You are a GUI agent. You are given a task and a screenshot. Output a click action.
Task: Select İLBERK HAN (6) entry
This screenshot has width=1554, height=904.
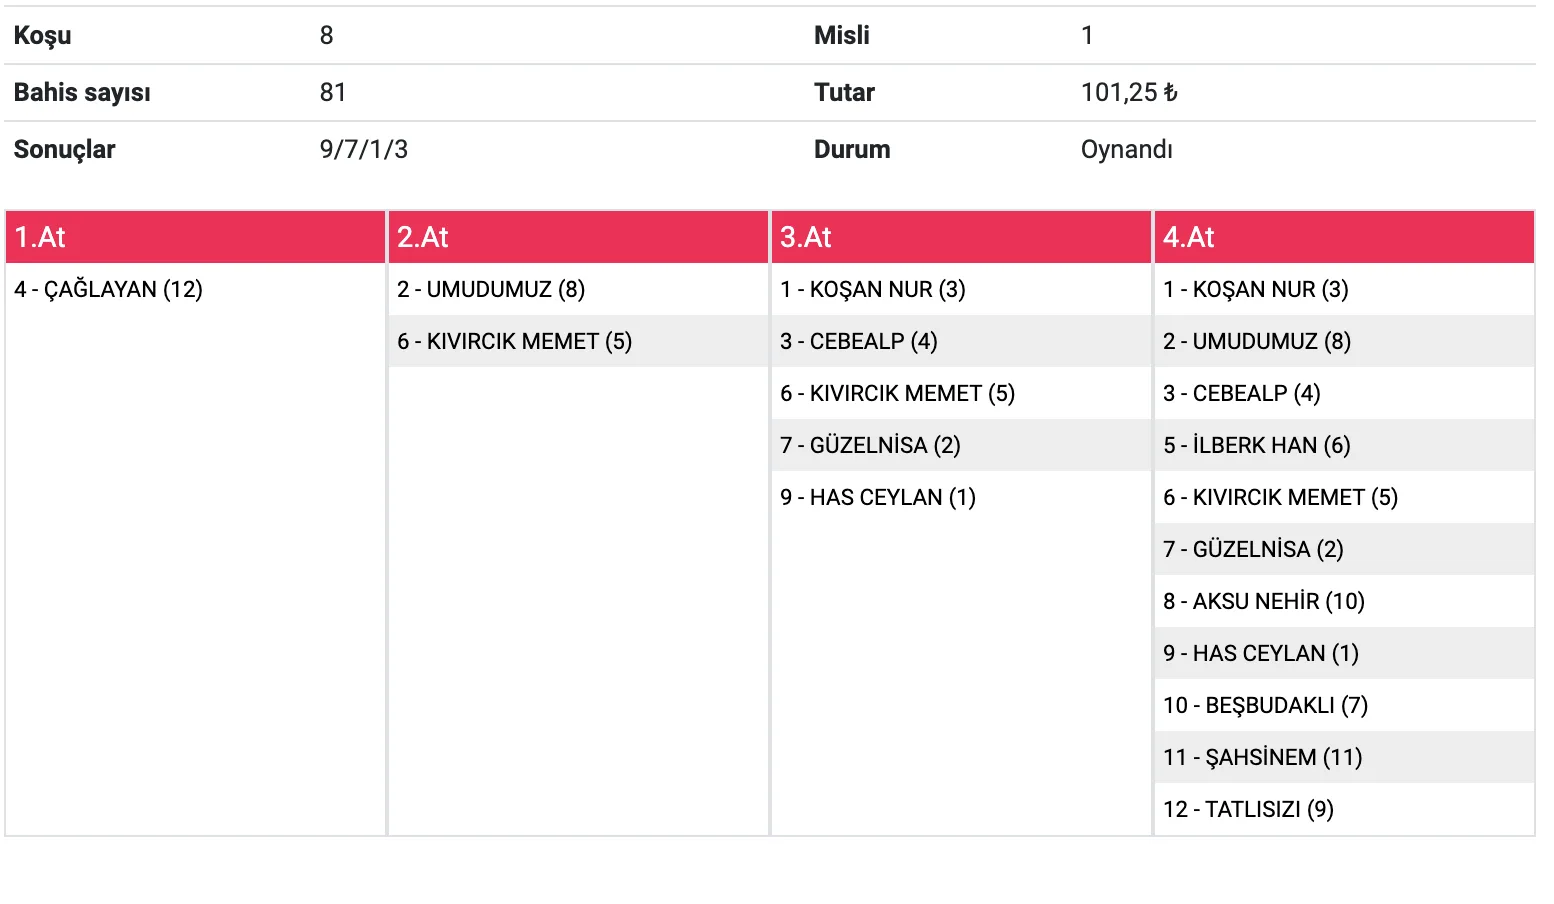(x=1257, y=446)
